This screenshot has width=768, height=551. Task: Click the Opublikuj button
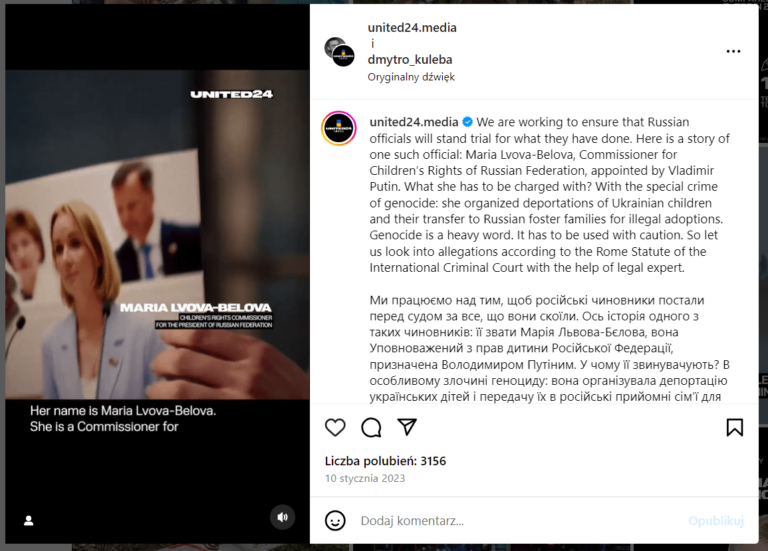716,521
